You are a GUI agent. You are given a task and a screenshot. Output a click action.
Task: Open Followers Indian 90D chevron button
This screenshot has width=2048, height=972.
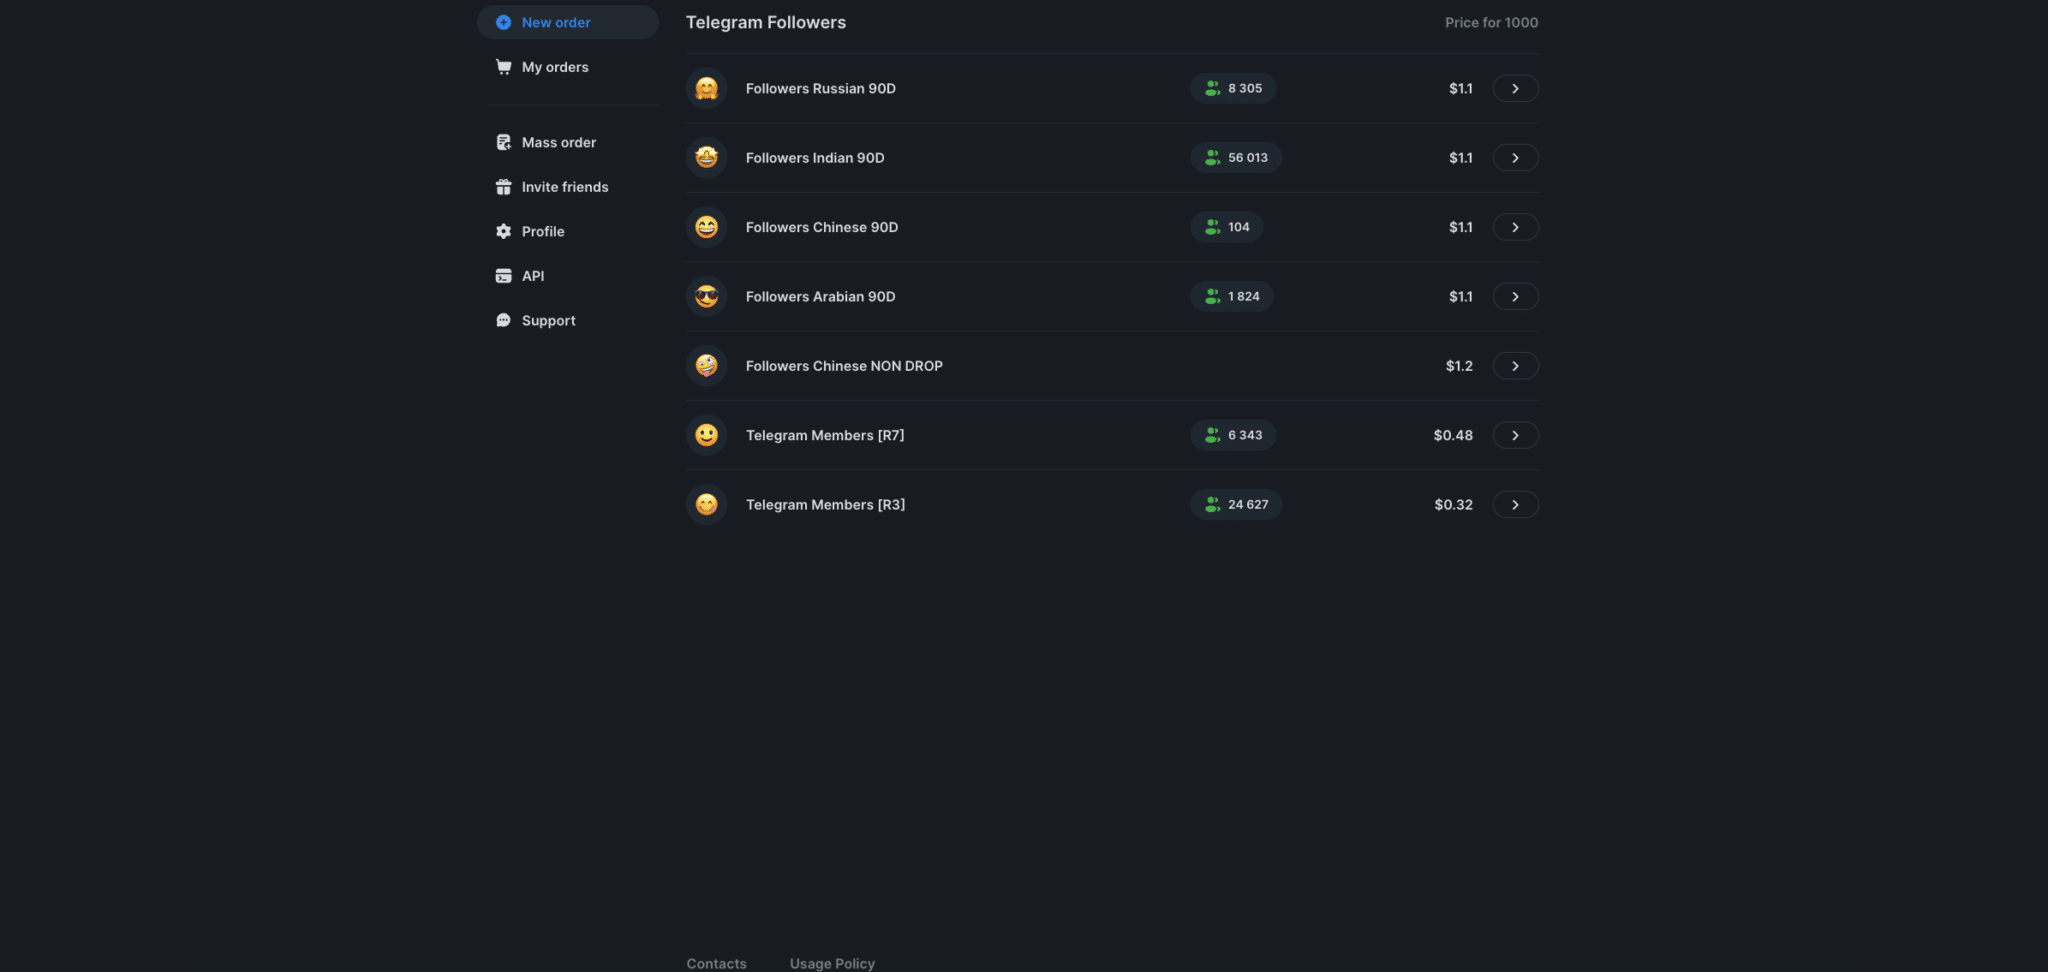1515,158
